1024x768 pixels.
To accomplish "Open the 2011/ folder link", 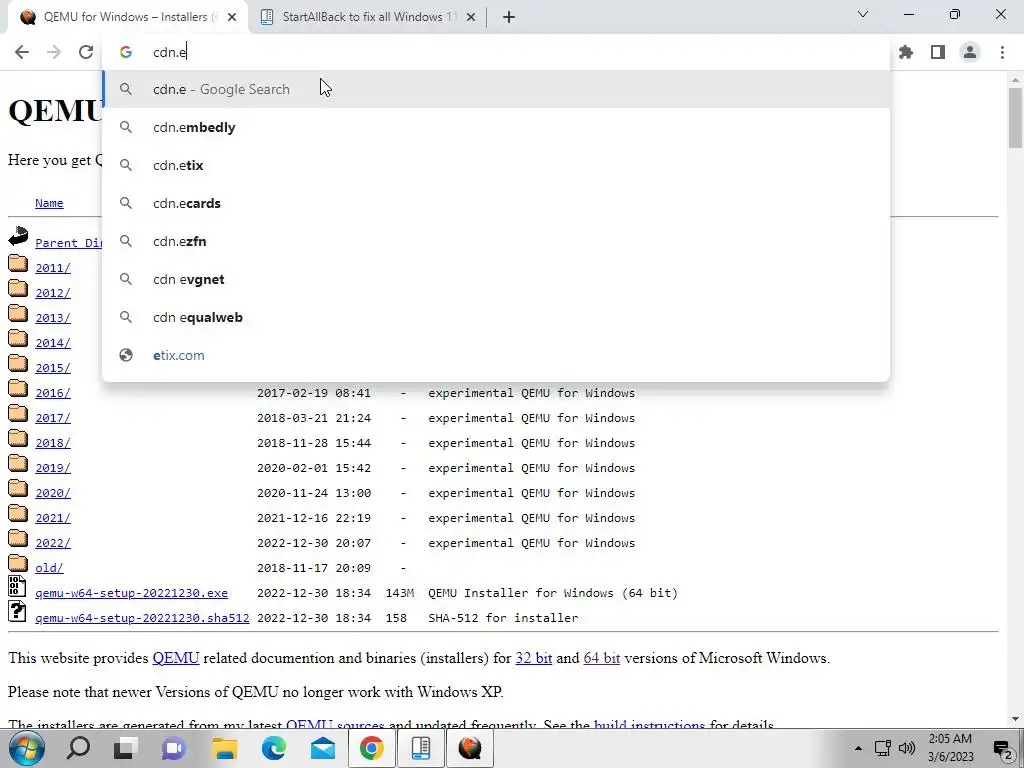I will coord(53,268).
